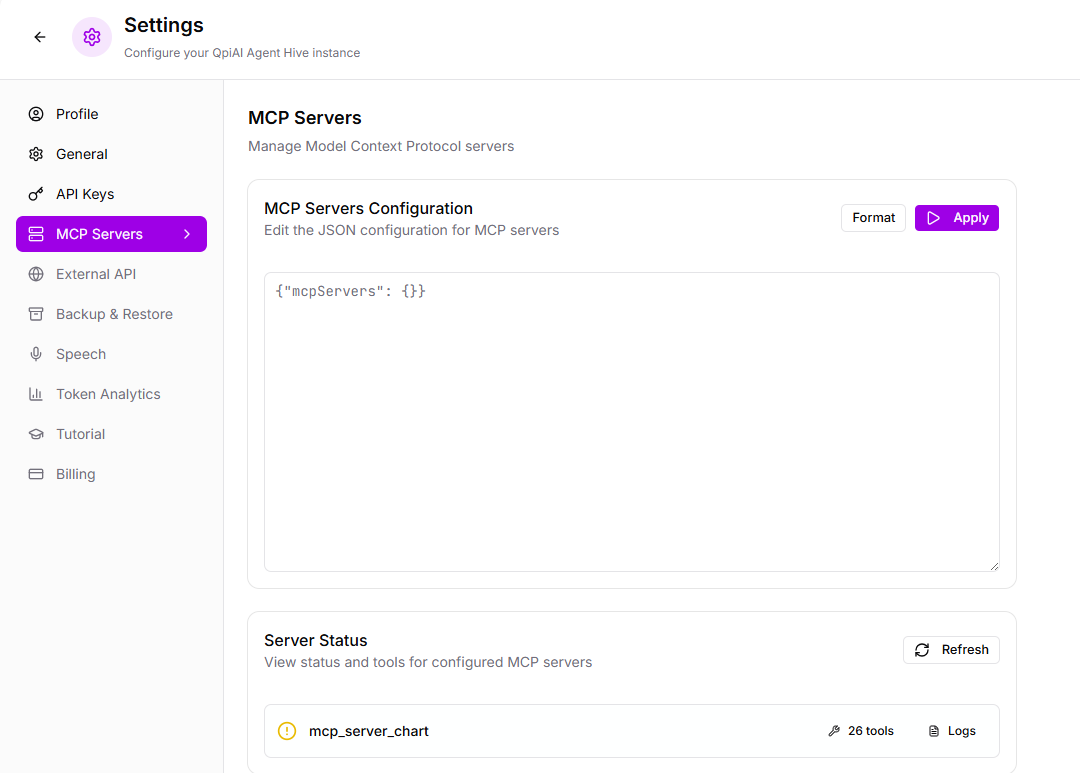Viewport: 1080px width, 773px height.
Task: Click the back arrow icon
Action: 40,37
